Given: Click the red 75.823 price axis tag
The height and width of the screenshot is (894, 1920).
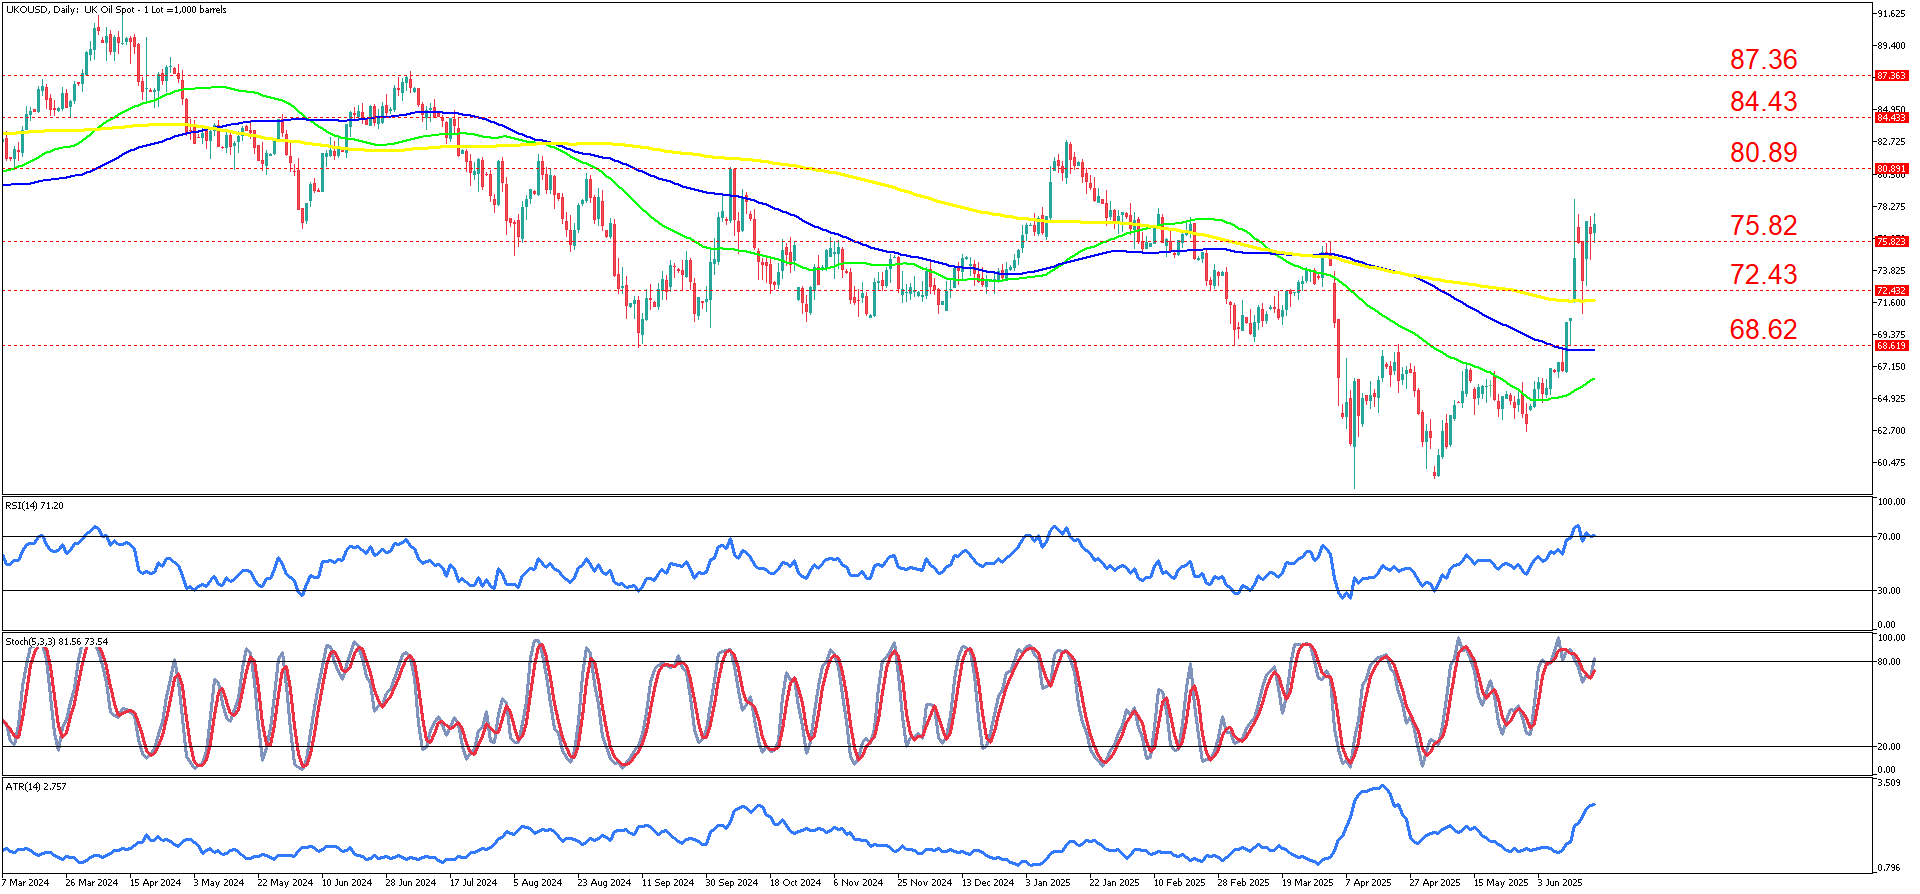Looking at the screenshot, I should tap(1891, 242).
